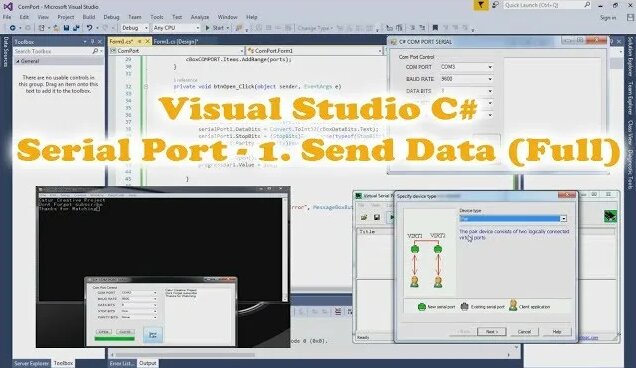Image resolution: width=636 pixels, height=368 pixels.
Task: Click the Save toolbar icon
Action: click(x=67, y=28)
